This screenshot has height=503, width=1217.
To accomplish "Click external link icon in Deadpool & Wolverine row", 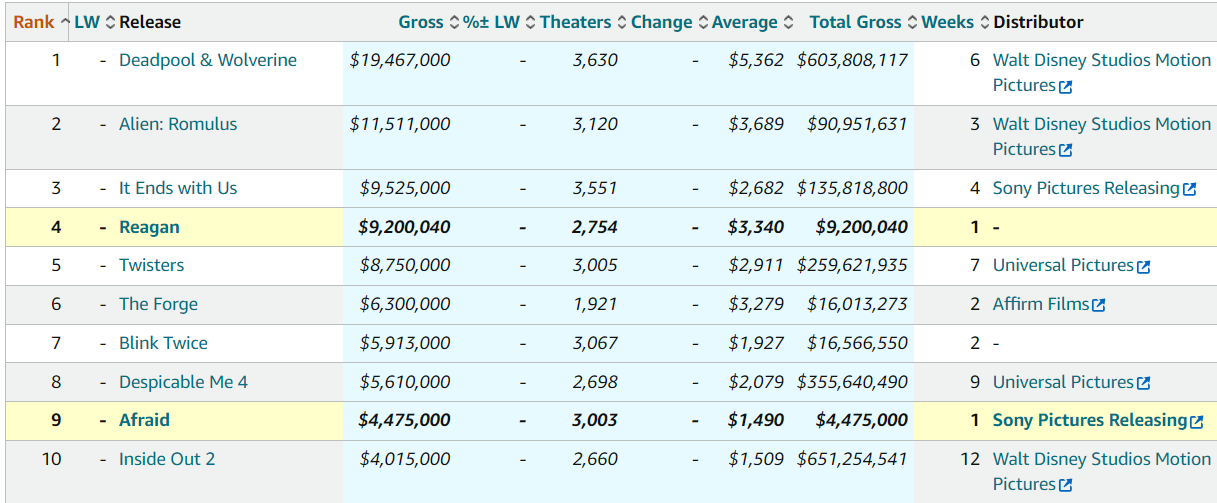I will point(1065,87).
